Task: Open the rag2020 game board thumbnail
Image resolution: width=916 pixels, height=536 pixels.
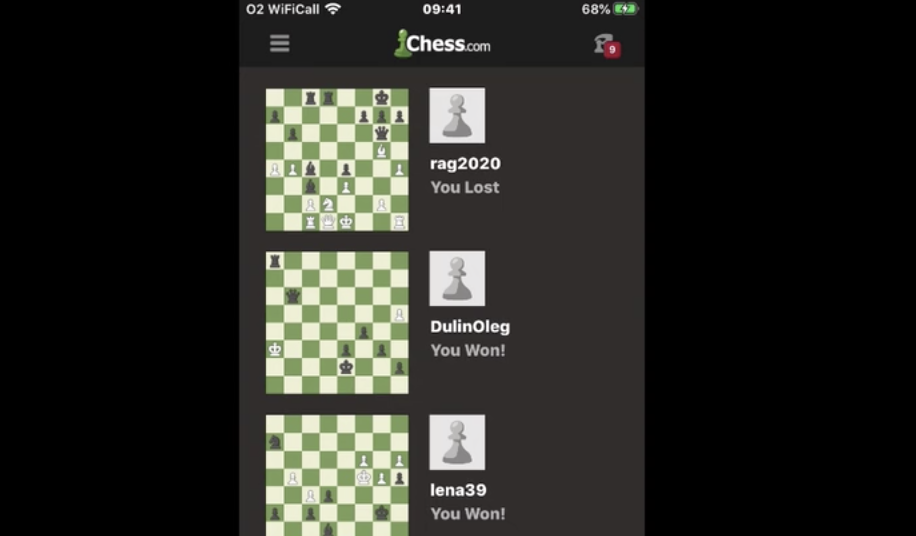Action: (x=337, y=159)
